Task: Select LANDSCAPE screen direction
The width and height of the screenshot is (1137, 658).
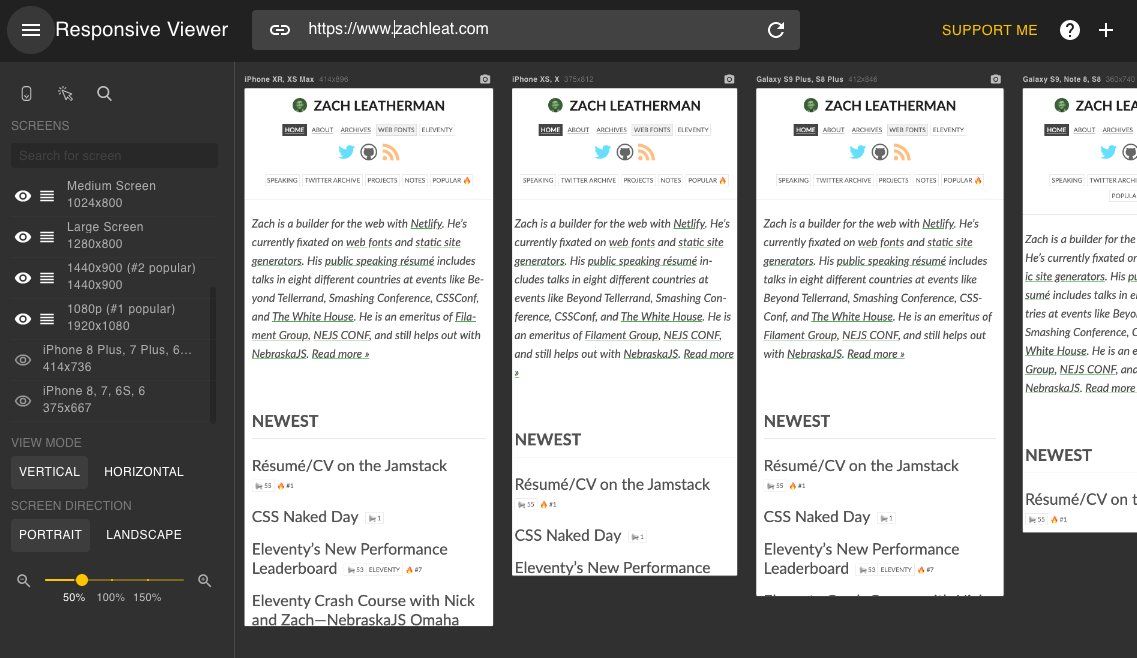Action: coord(144,535)
